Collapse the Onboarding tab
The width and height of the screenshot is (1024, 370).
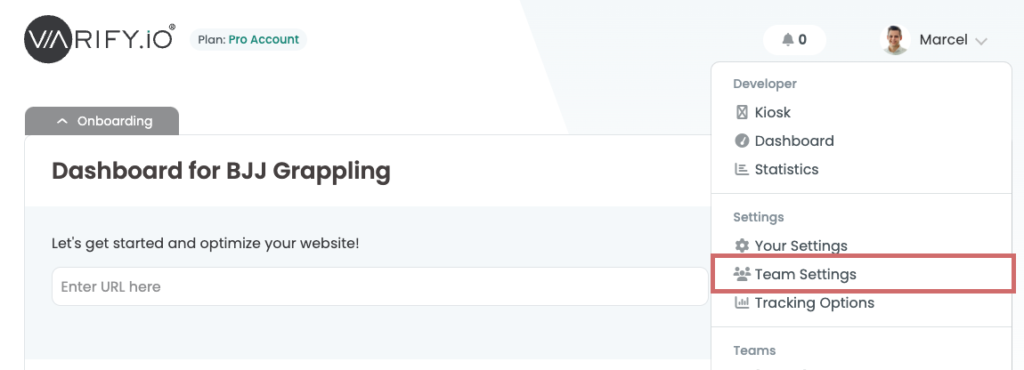[x=102, y=121]
